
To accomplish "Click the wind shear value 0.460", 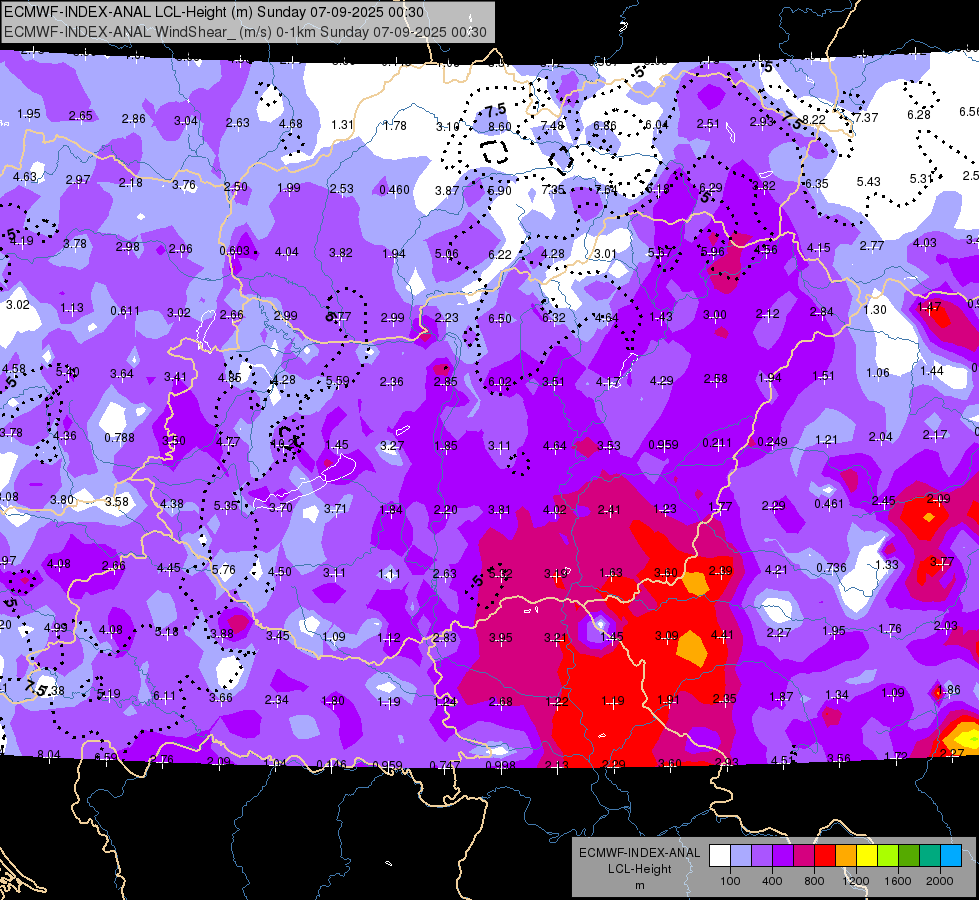I will click(395, 189).
